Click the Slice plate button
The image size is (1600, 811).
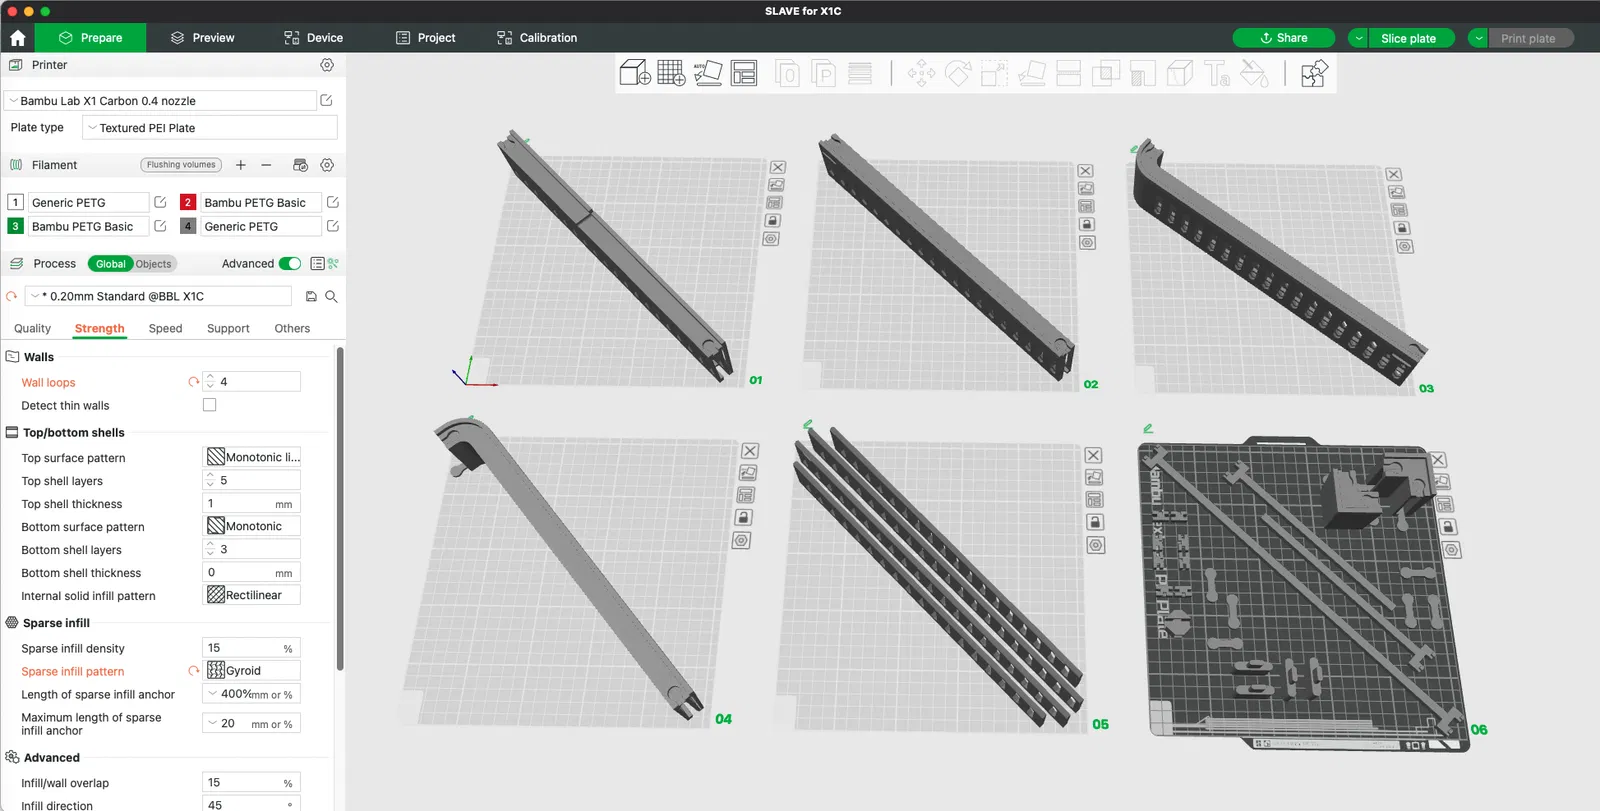pyautogui.click(x=1408, y=38)
